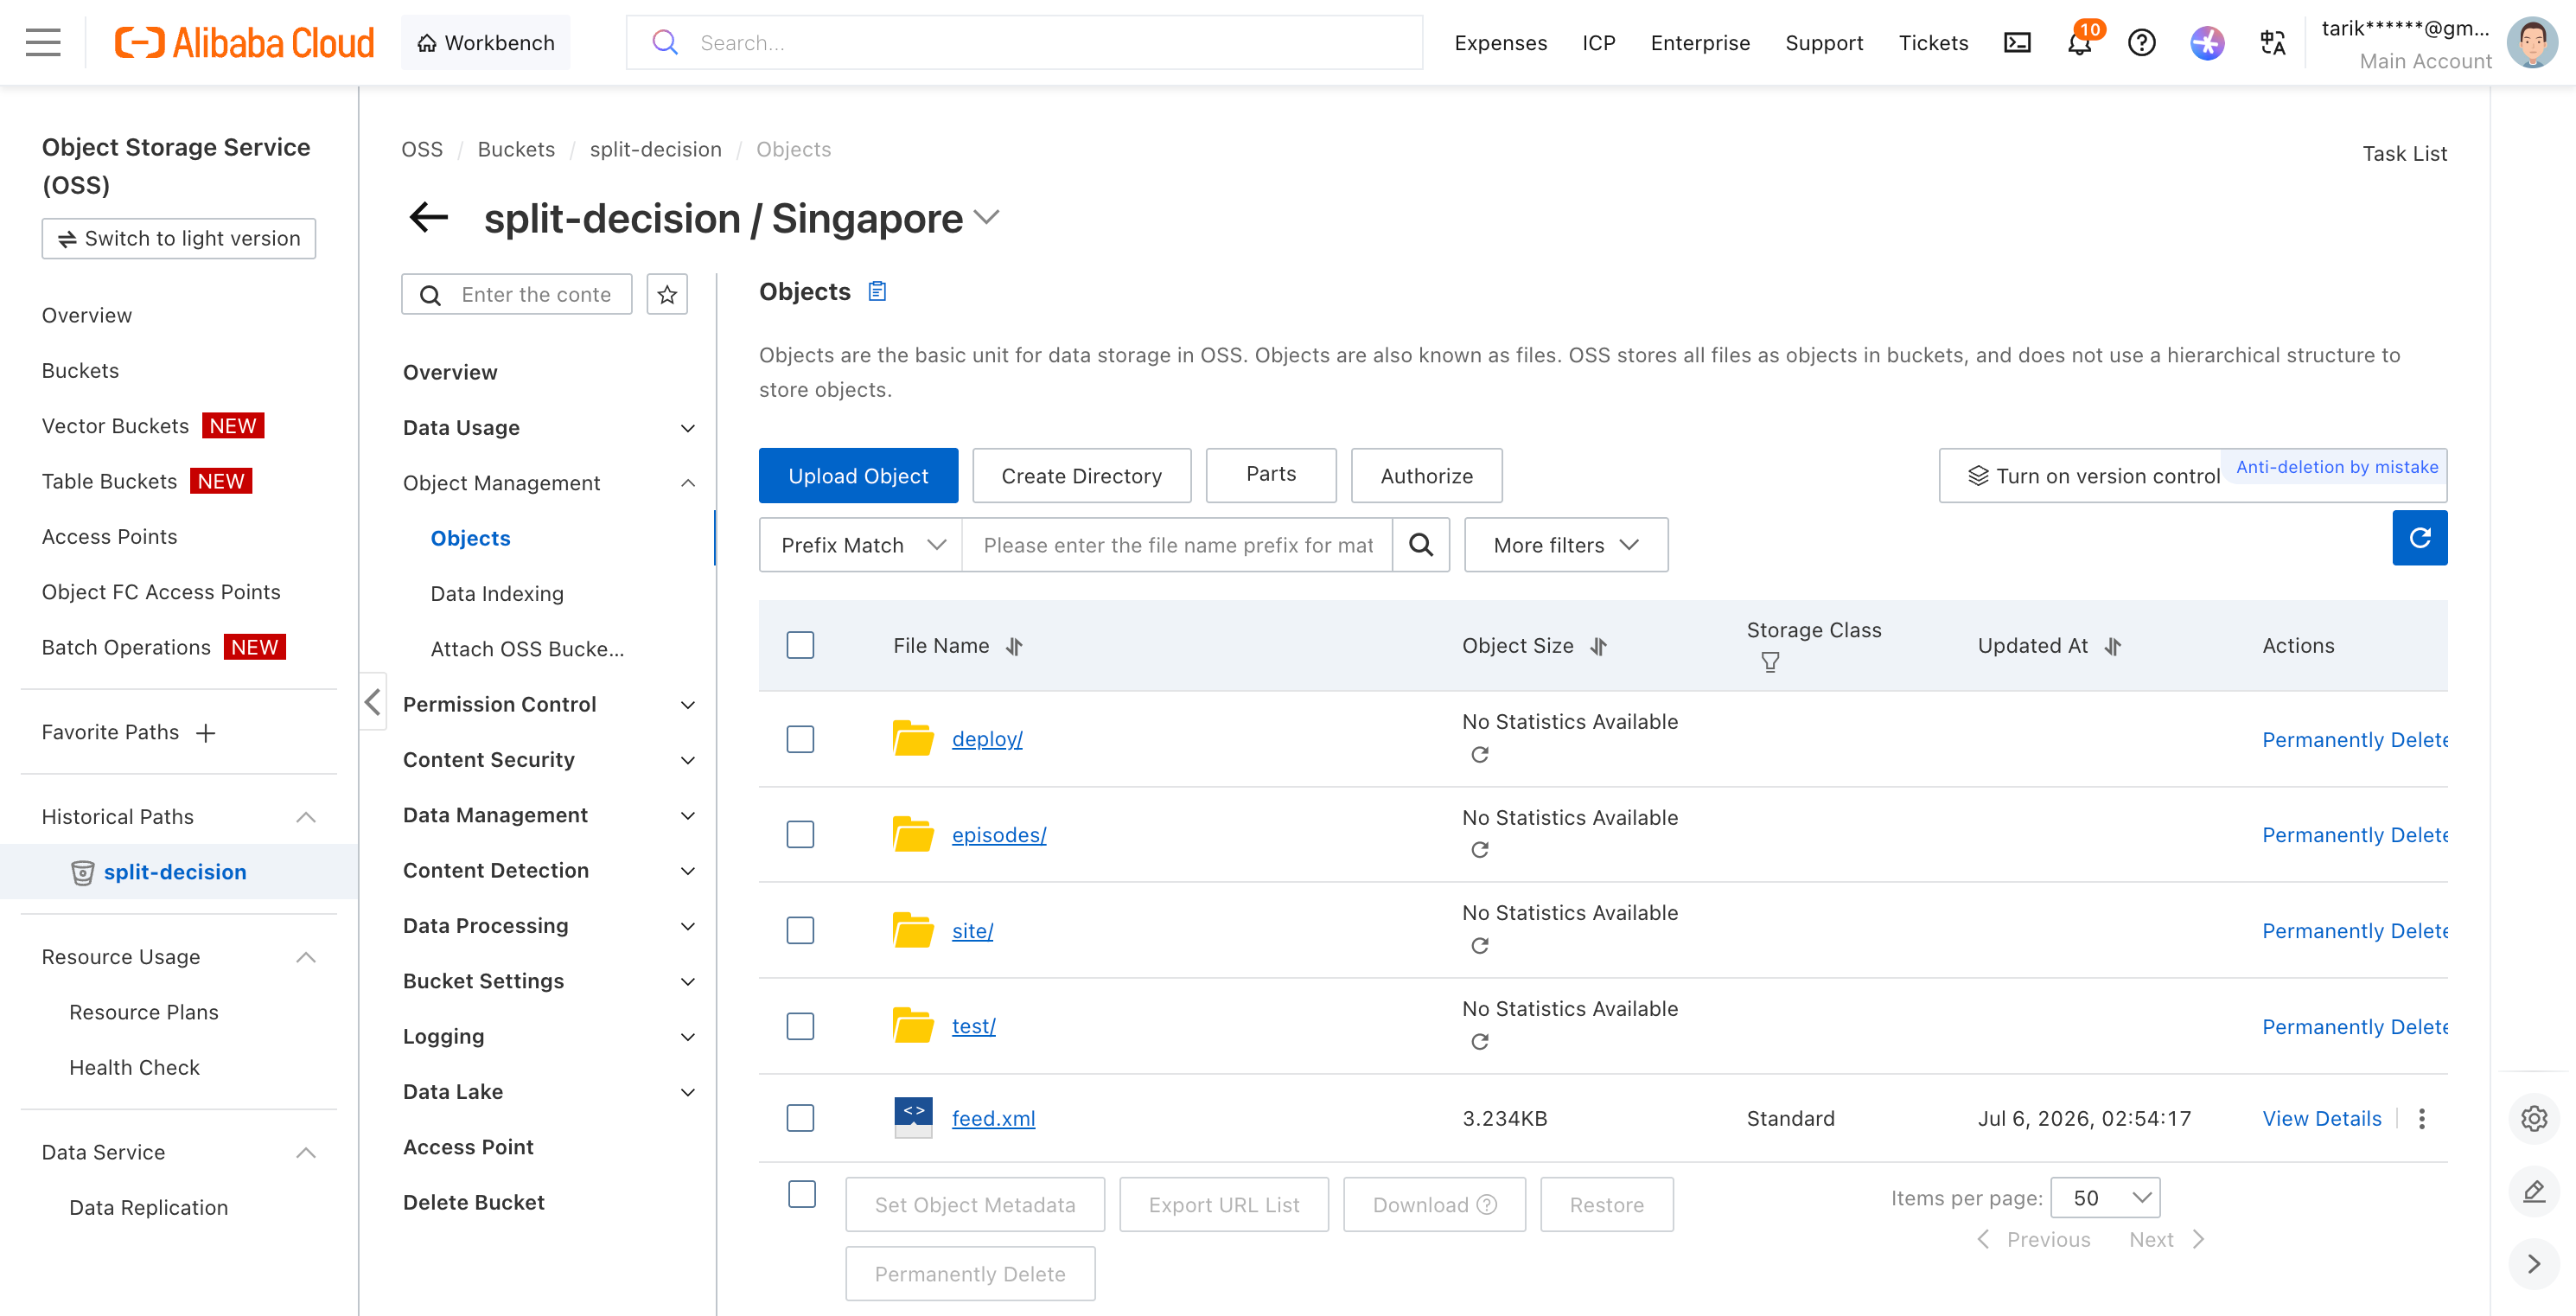Click the feed.xml file type icon

[912, 1117]
